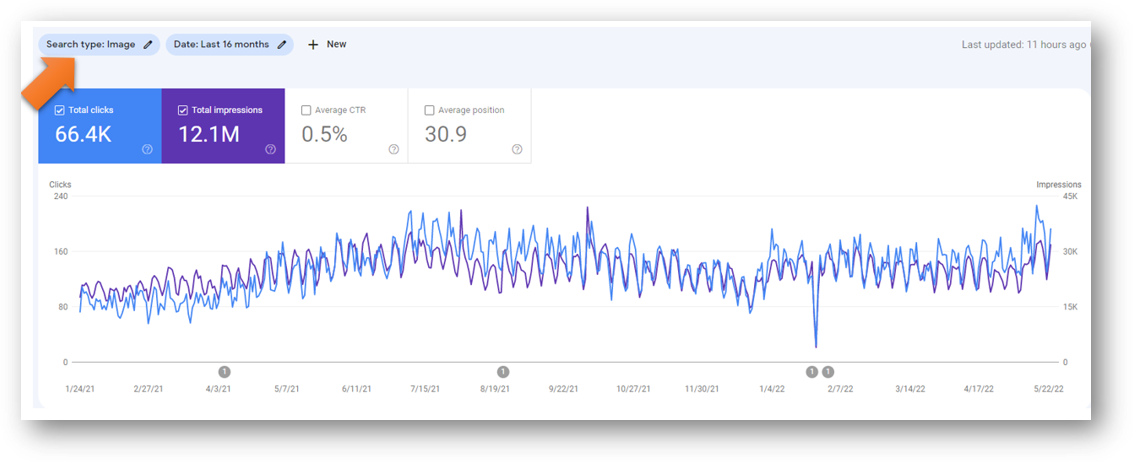Open help icon on Average CTR card

(x=394, y=149)
